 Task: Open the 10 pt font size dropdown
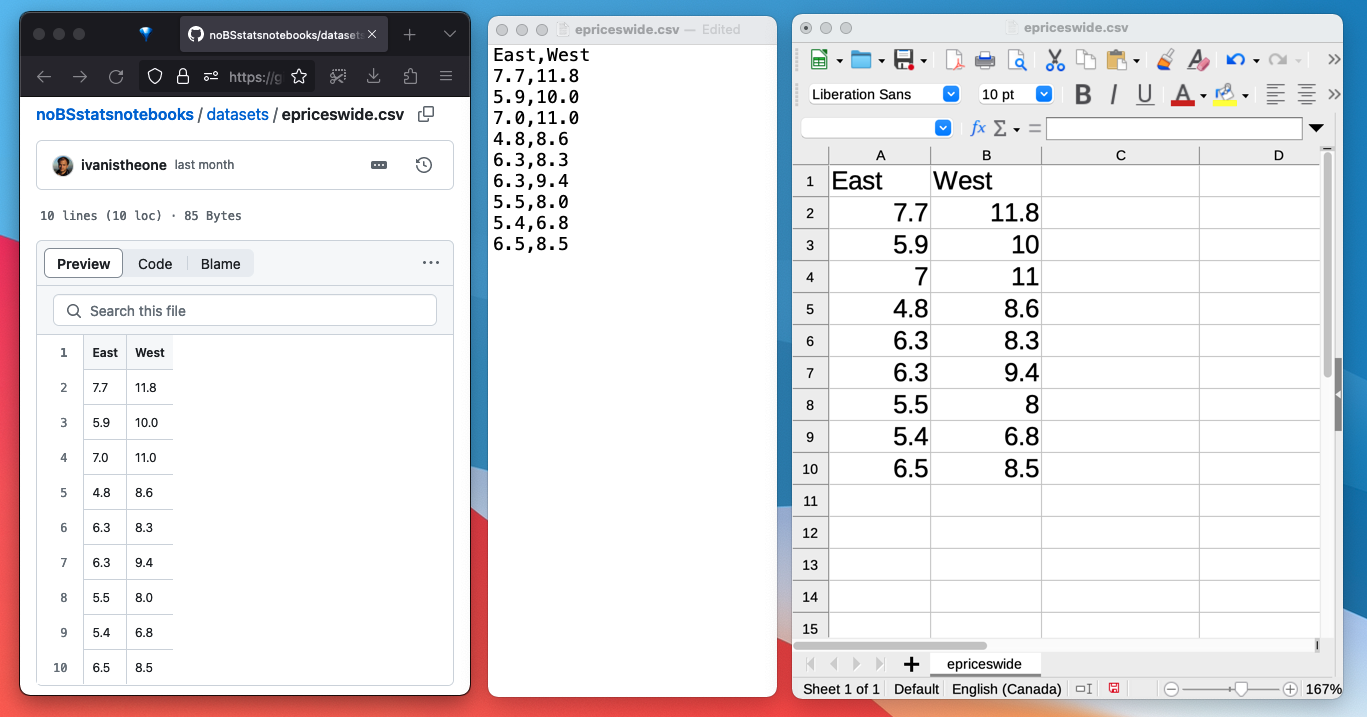click(1043, 93)
